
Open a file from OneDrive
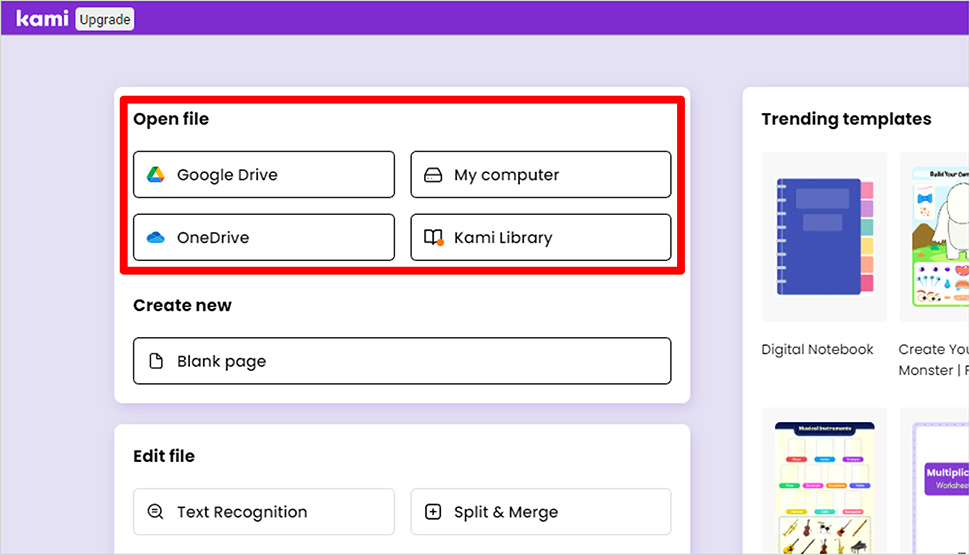(264, 237)
